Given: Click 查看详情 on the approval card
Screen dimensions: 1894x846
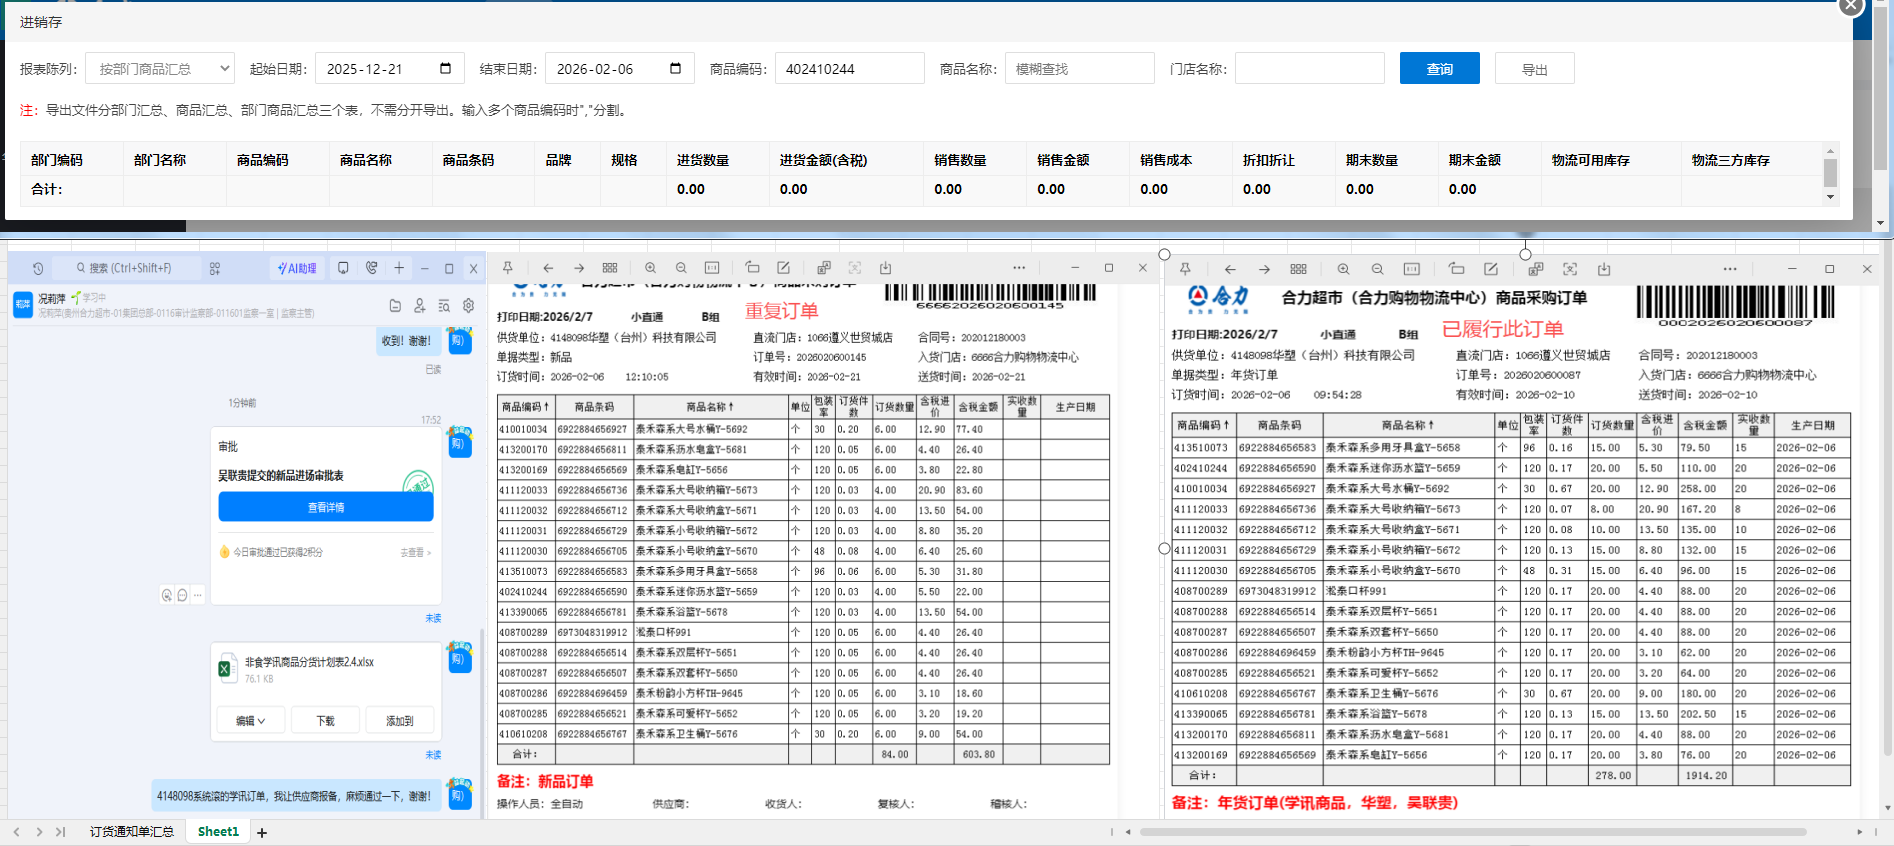Looking at the screenshot, I should (325, 508).
